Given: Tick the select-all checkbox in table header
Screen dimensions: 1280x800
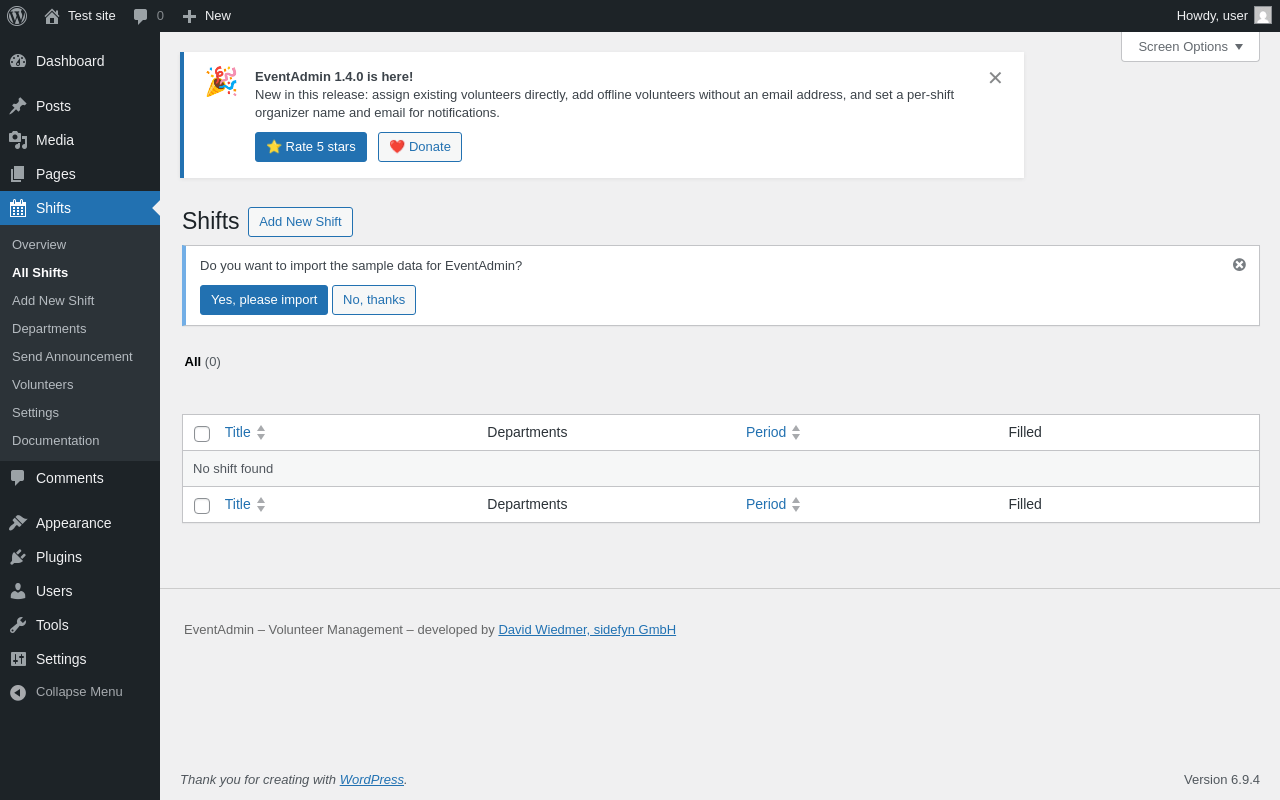Looking at the screenshot, I should pos(202,434).
